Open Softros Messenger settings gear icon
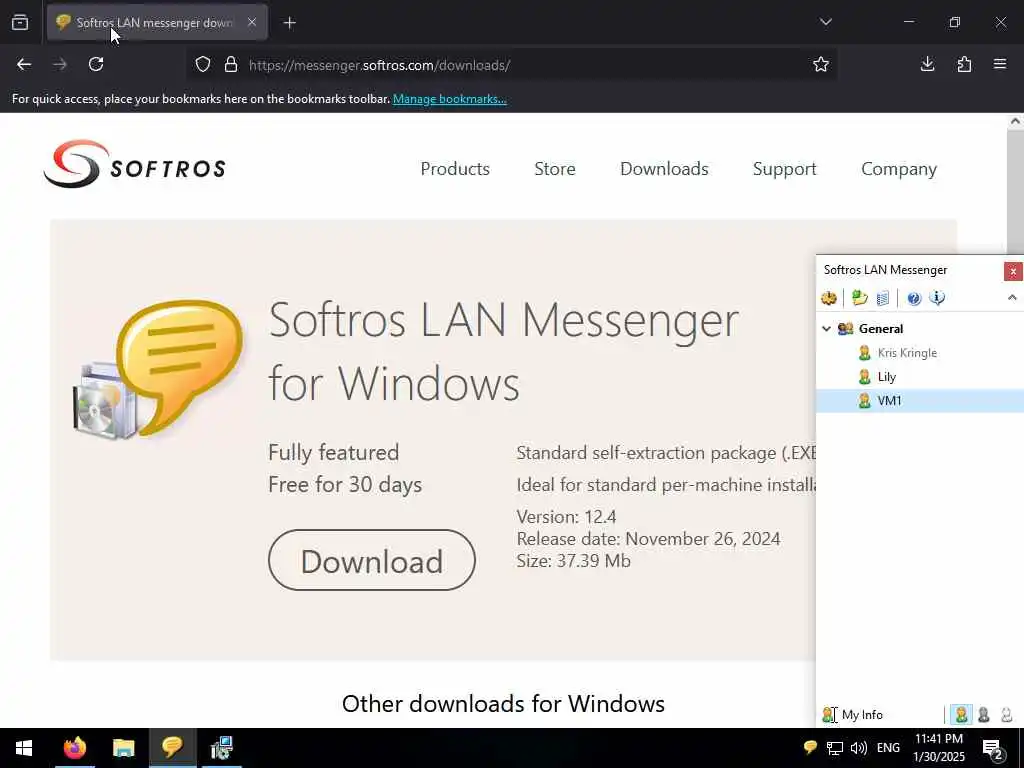Image resolution: width=1024 pixels, height=768 pixels. (x=829, y=298)
